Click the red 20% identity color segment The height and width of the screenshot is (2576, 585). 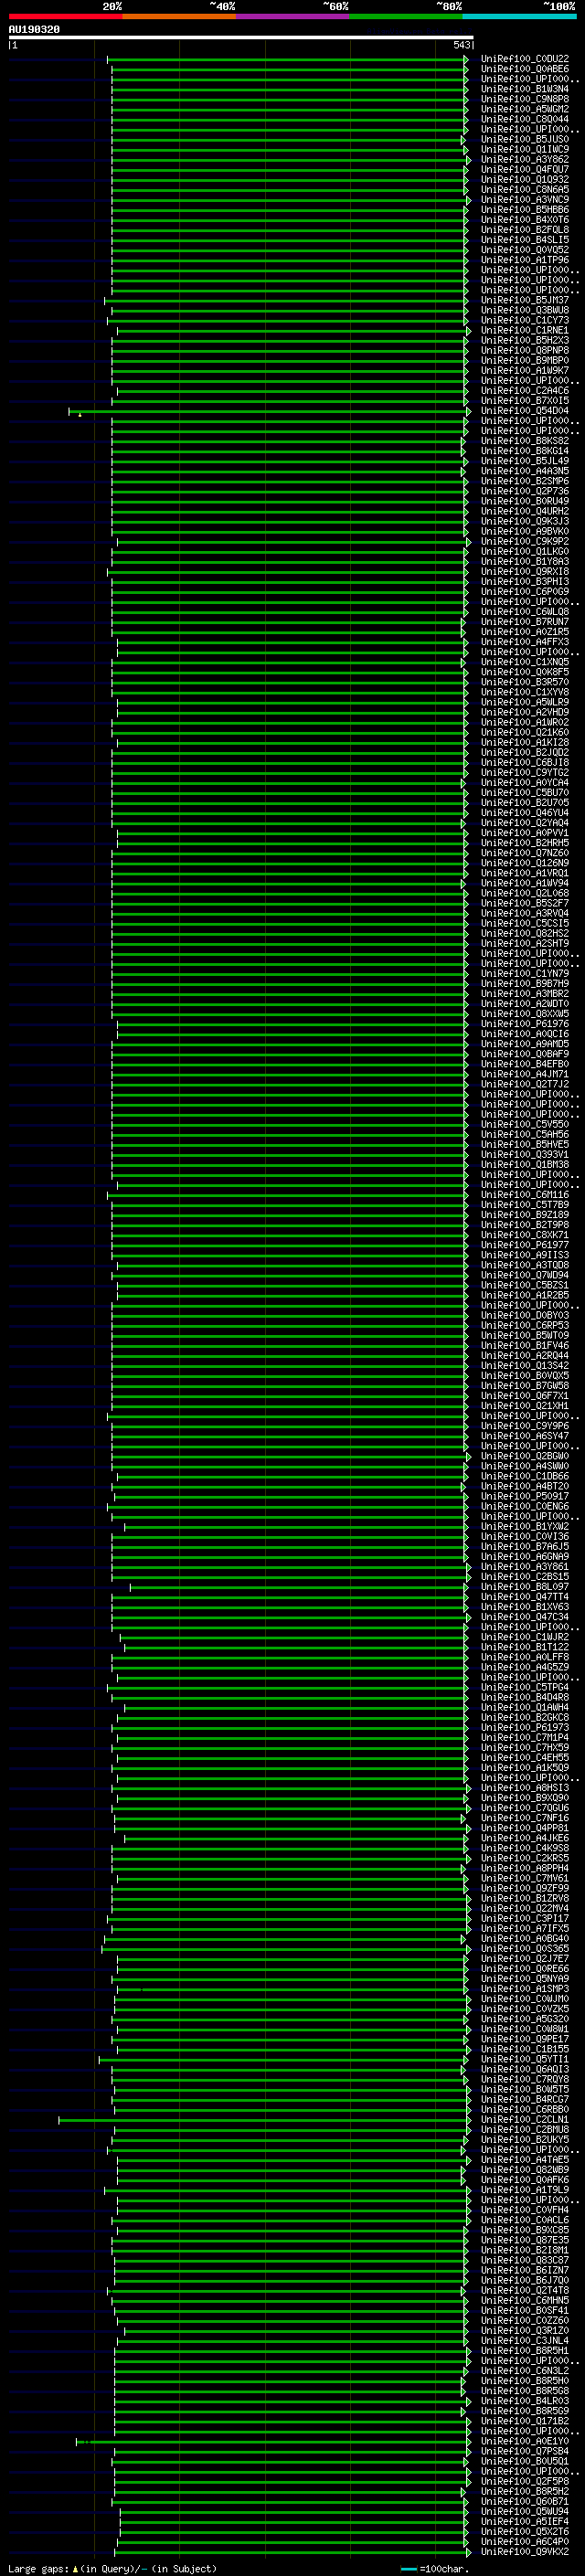click(65, 17)
